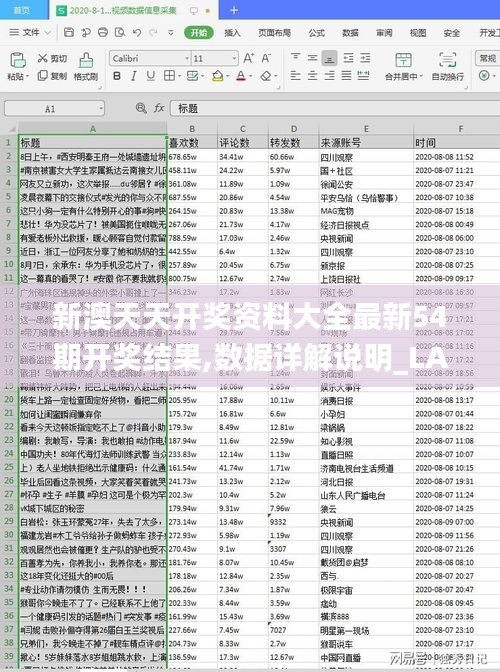
Task: Click the Paste clipboard icon
Action: tap(18, 60)
